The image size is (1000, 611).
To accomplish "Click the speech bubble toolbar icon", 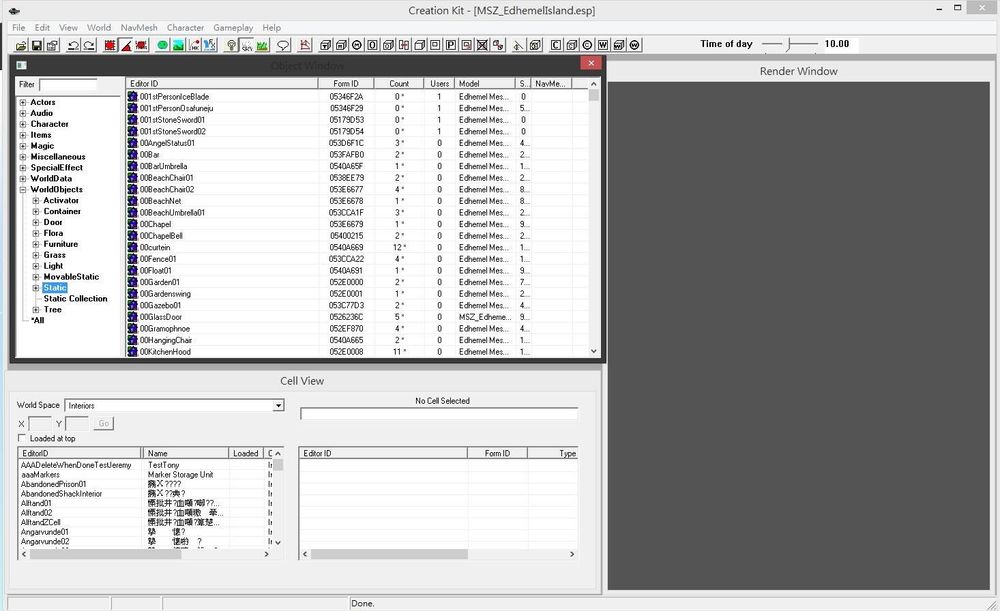I will pos(283,45).
